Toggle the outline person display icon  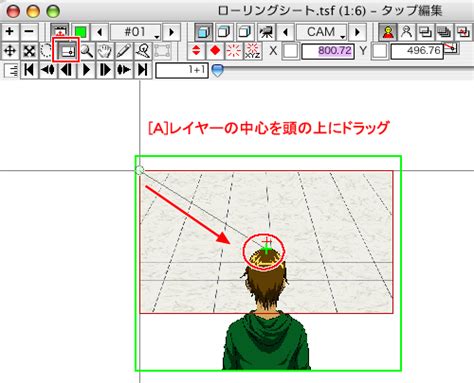[x=407, y=32]
